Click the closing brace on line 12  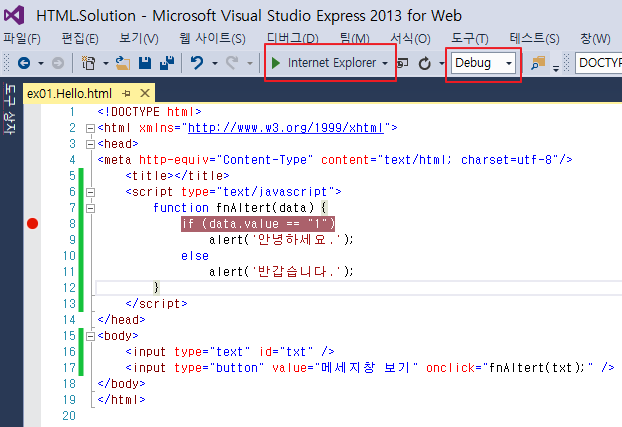click(156, 287)
